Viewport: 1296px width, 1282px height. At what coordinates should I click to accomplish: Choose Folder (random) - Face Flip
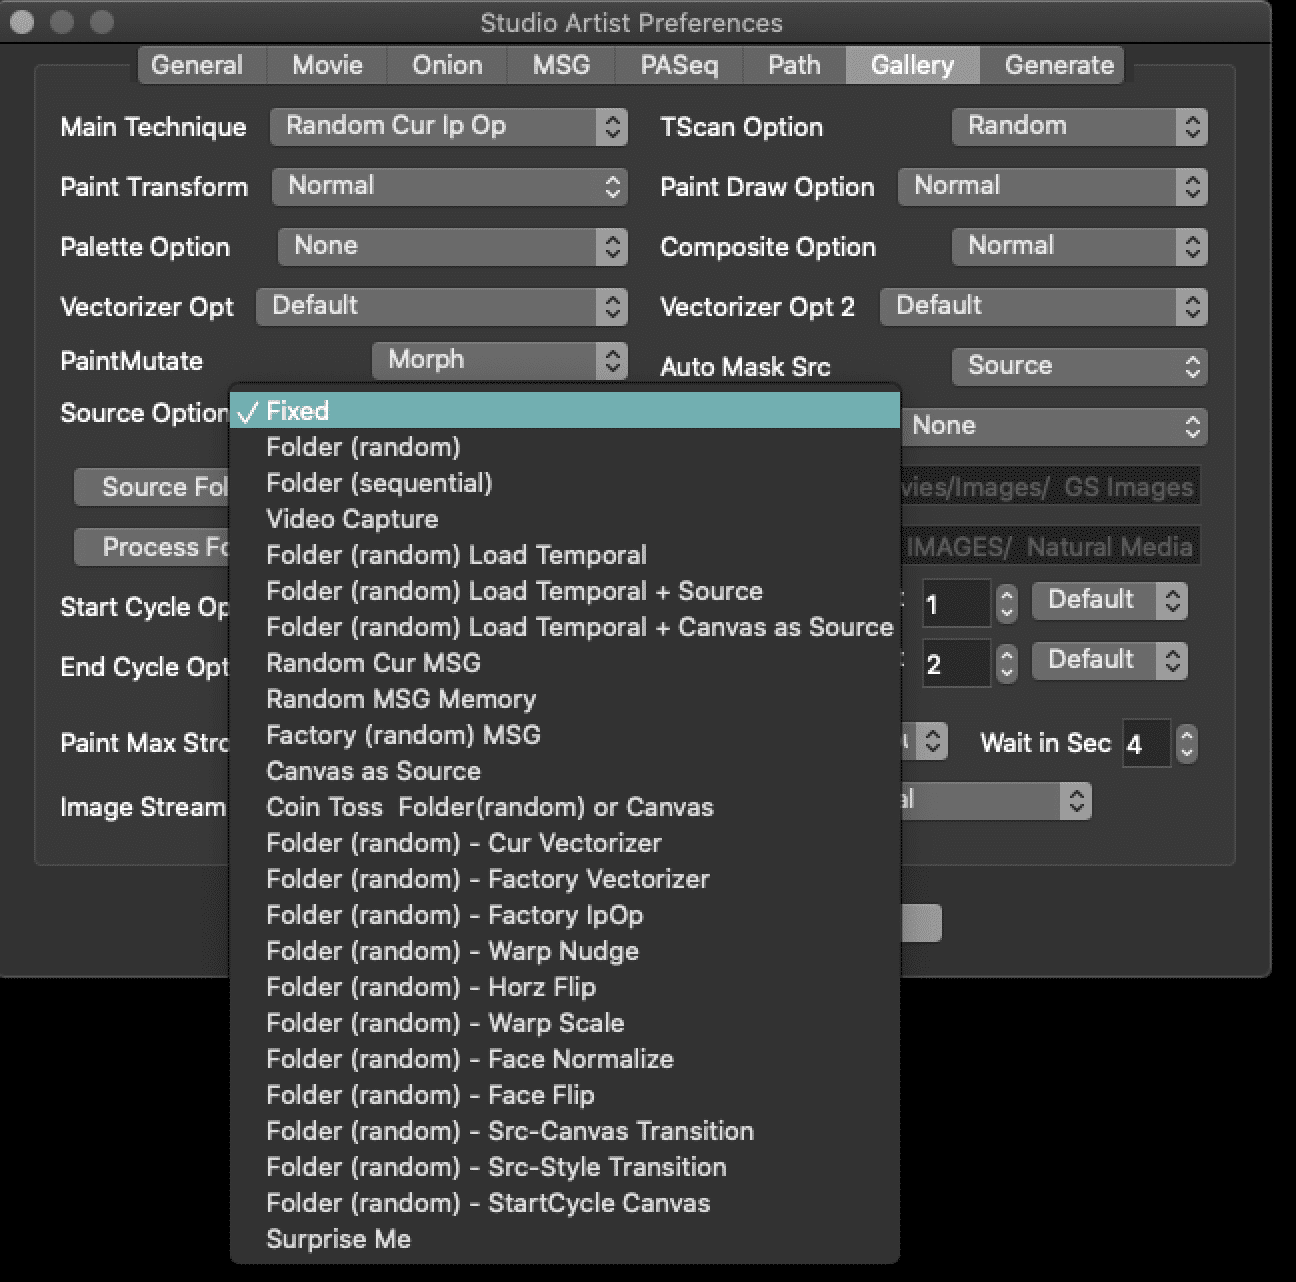pos(565,1095)
